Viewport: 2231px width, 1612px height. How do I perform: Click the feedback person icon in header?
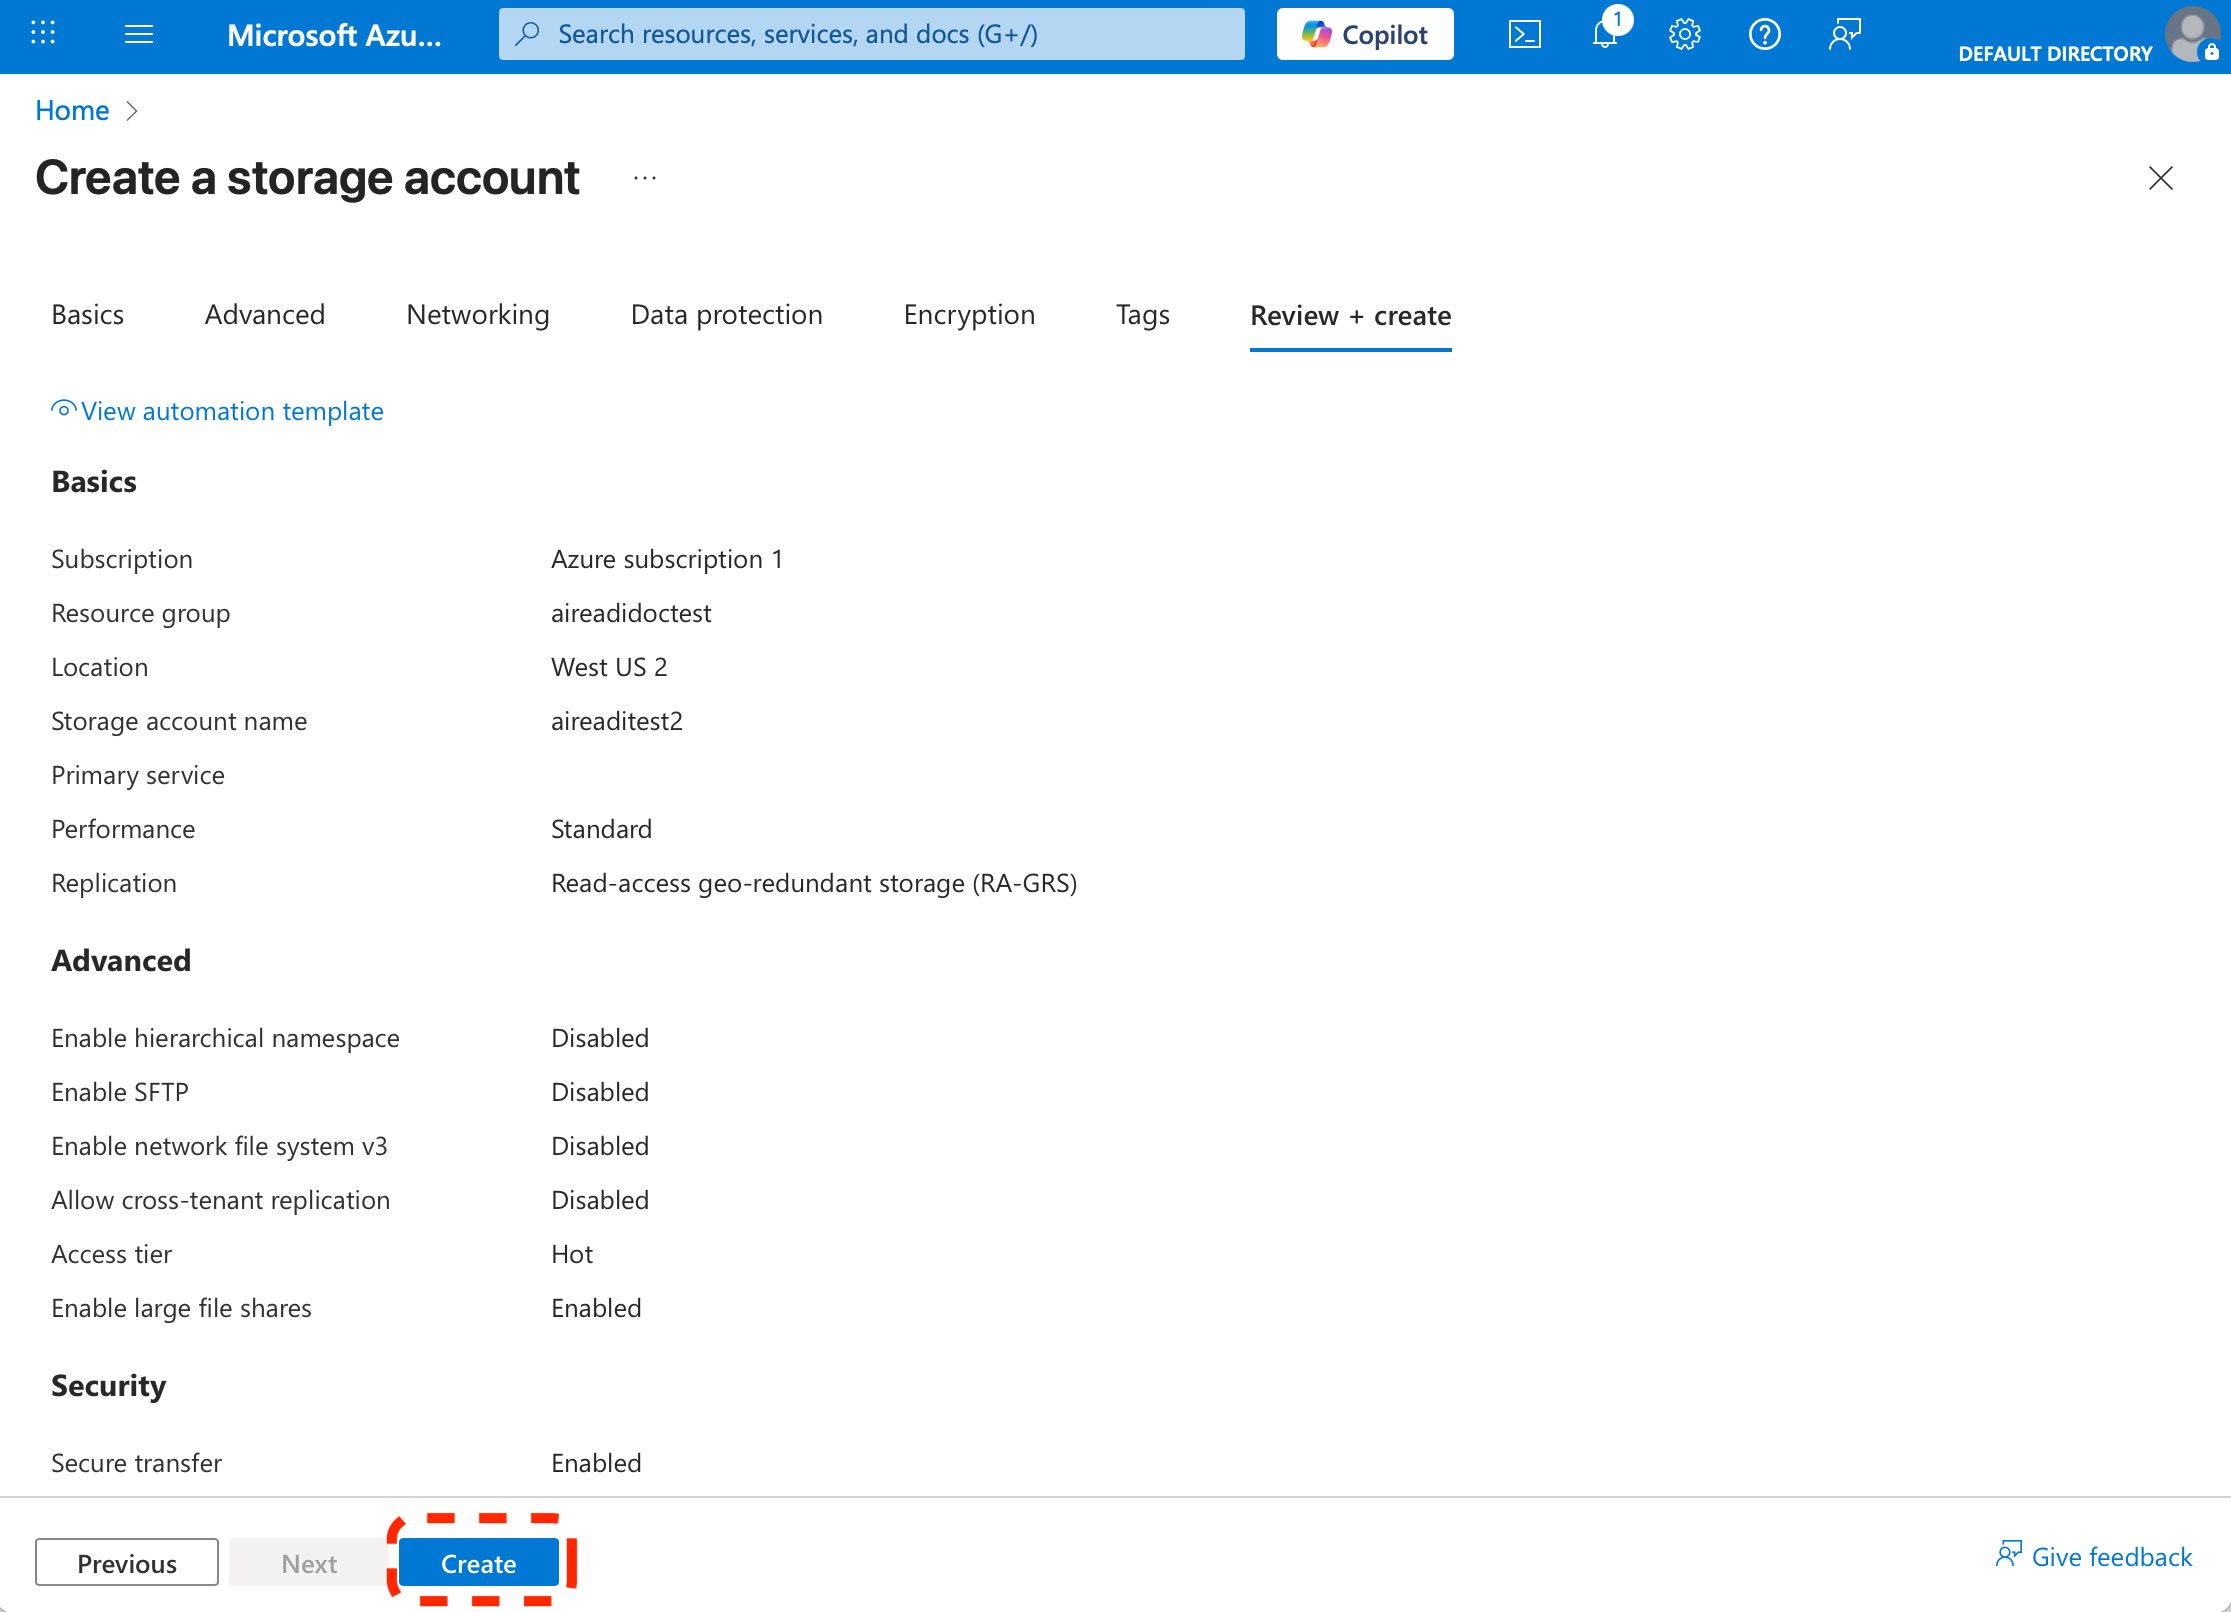coord(1844,35)
